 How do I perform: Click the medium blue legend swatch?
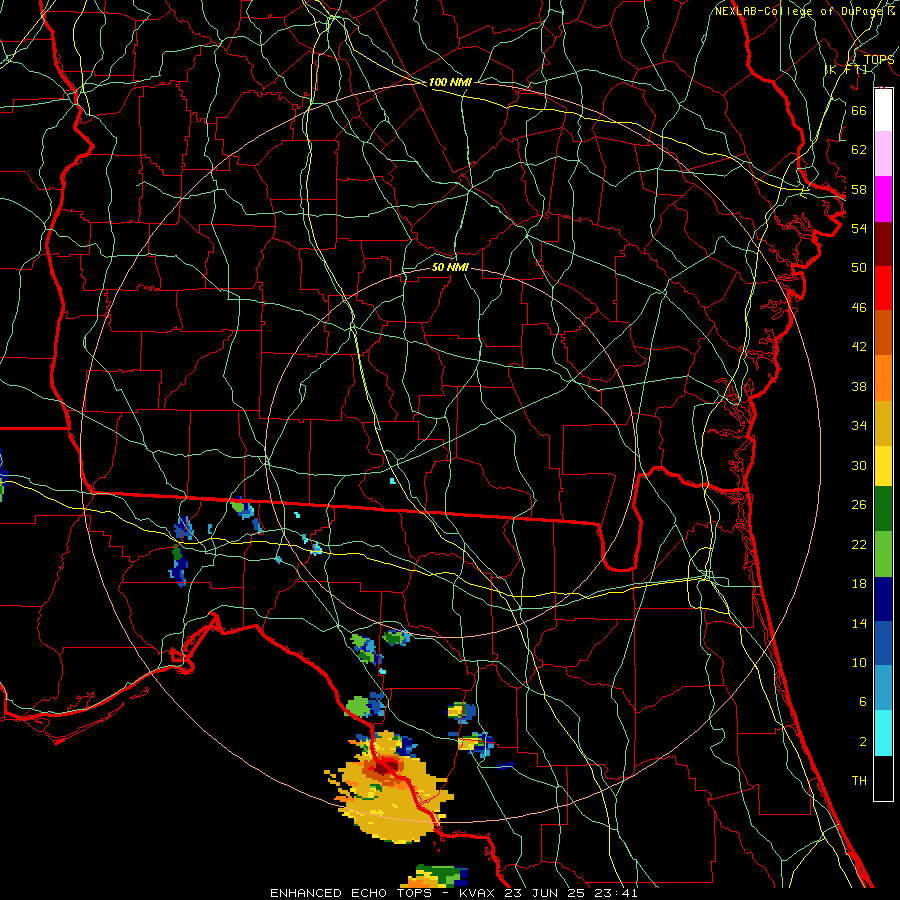coord(883,643)
